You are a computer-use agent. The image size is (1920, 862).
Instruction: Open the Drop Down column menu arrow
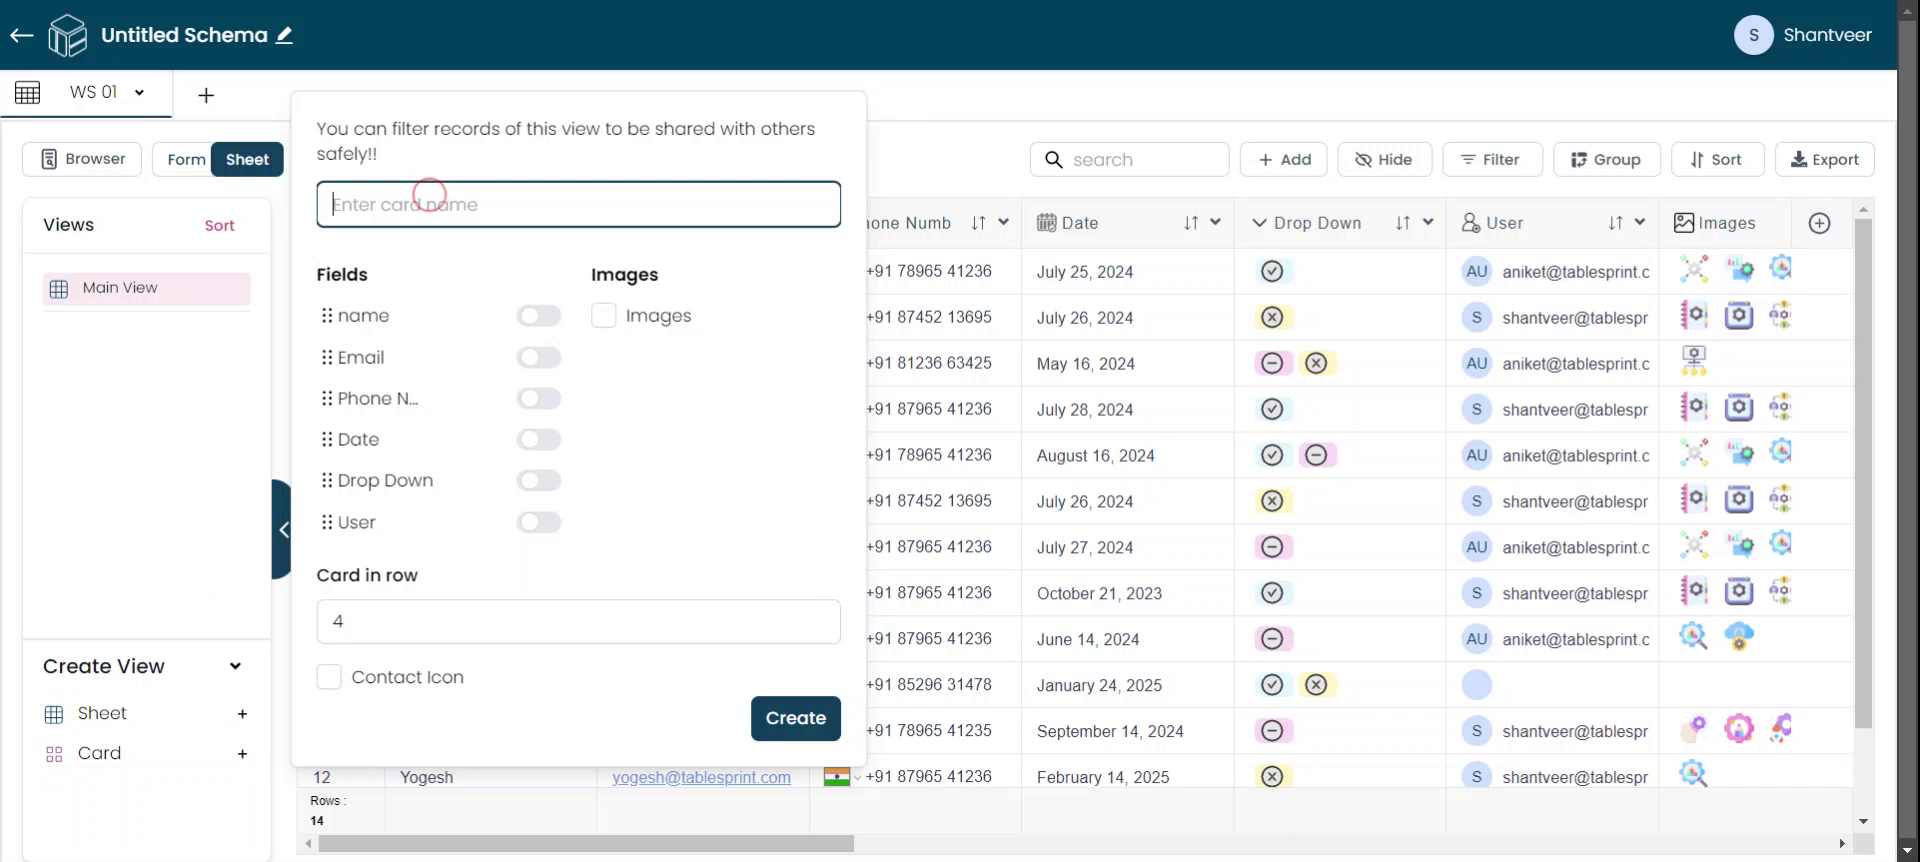click(1428, 223)
